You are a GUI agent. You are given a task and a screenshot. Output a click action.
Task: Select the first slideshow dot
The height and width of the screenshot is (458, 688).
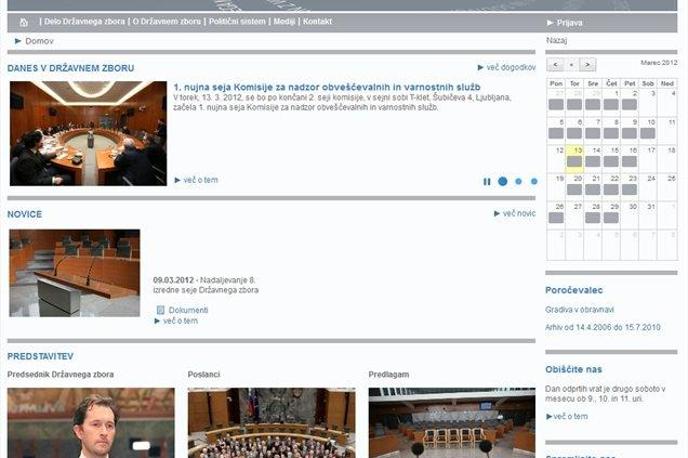(x=503, y=181)
